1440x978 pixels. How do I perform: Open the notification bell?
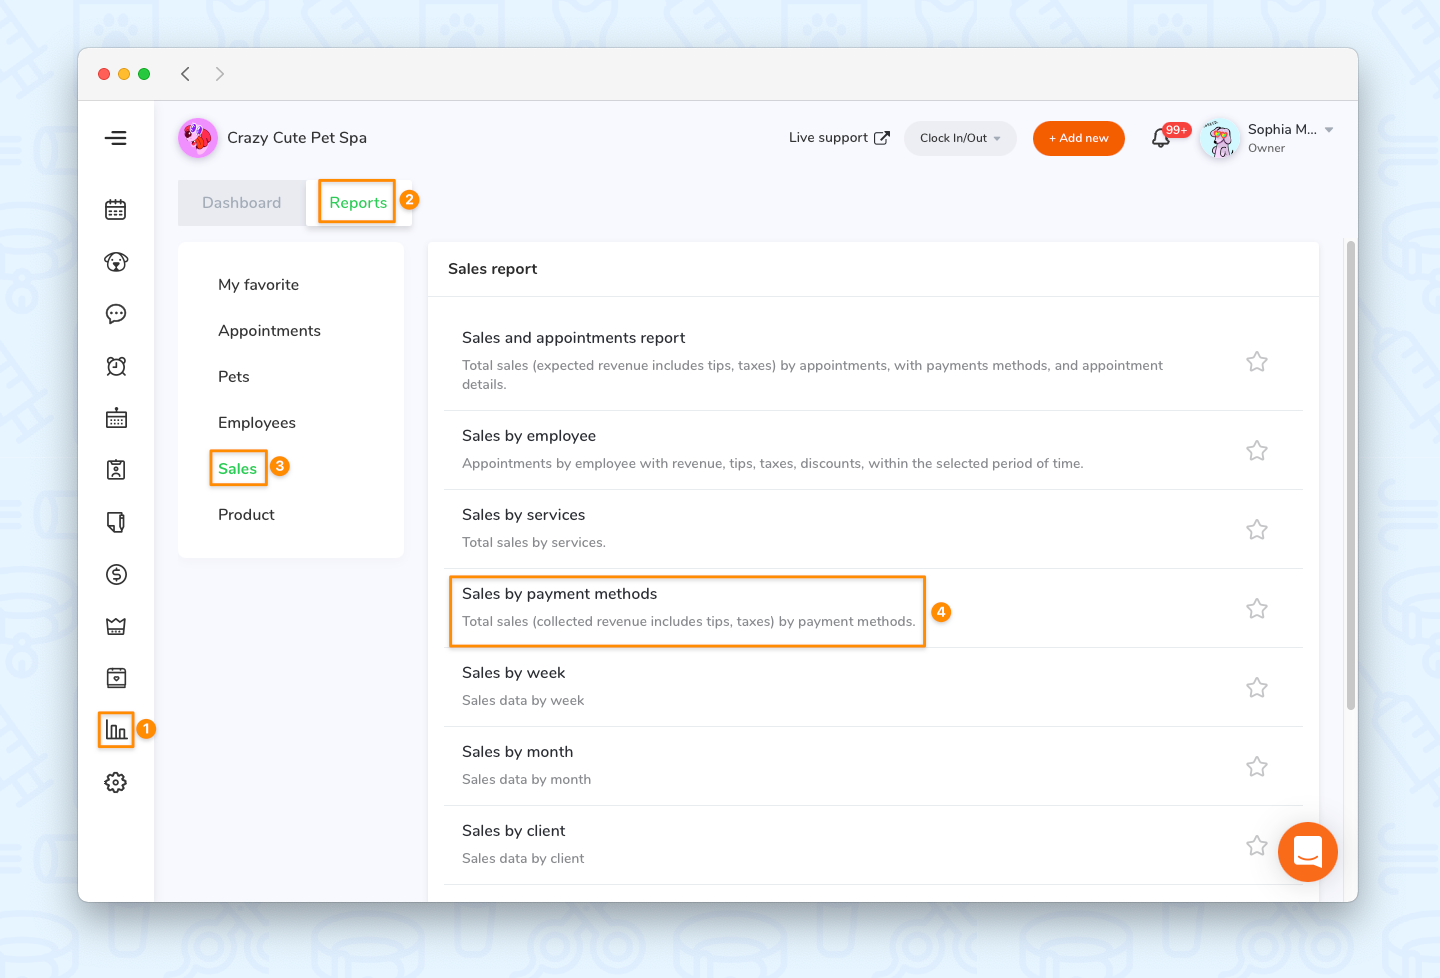click(1161, 138)
